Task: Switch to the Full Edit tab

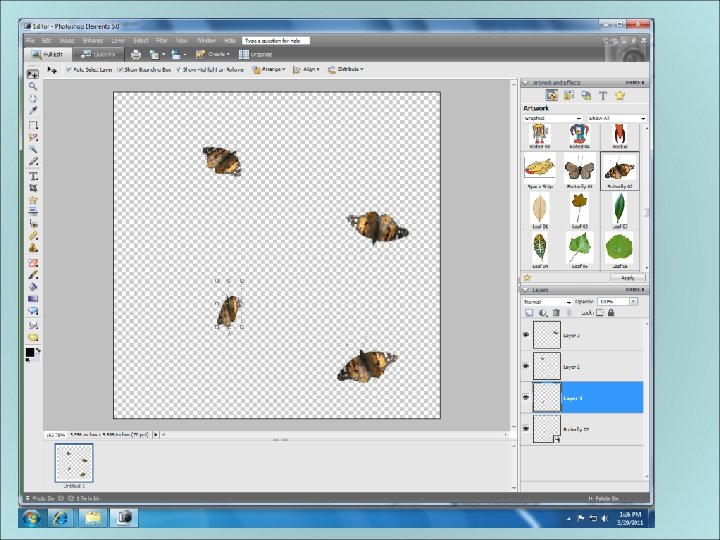Action: click(48, 55)
